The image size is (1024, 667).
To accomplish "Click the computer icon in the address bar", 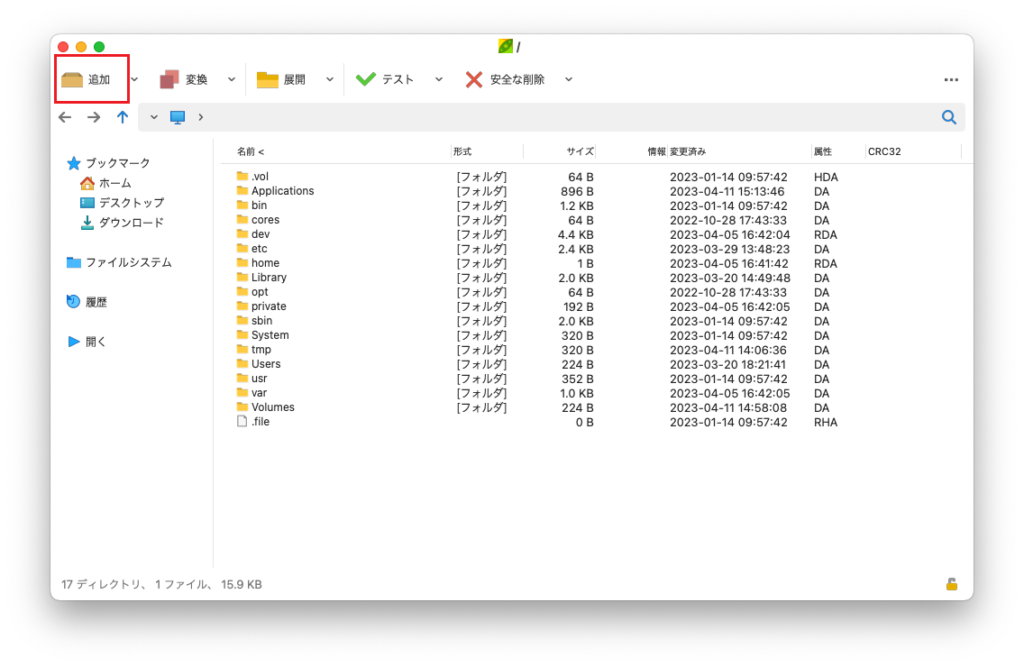I will coord(178,118).
